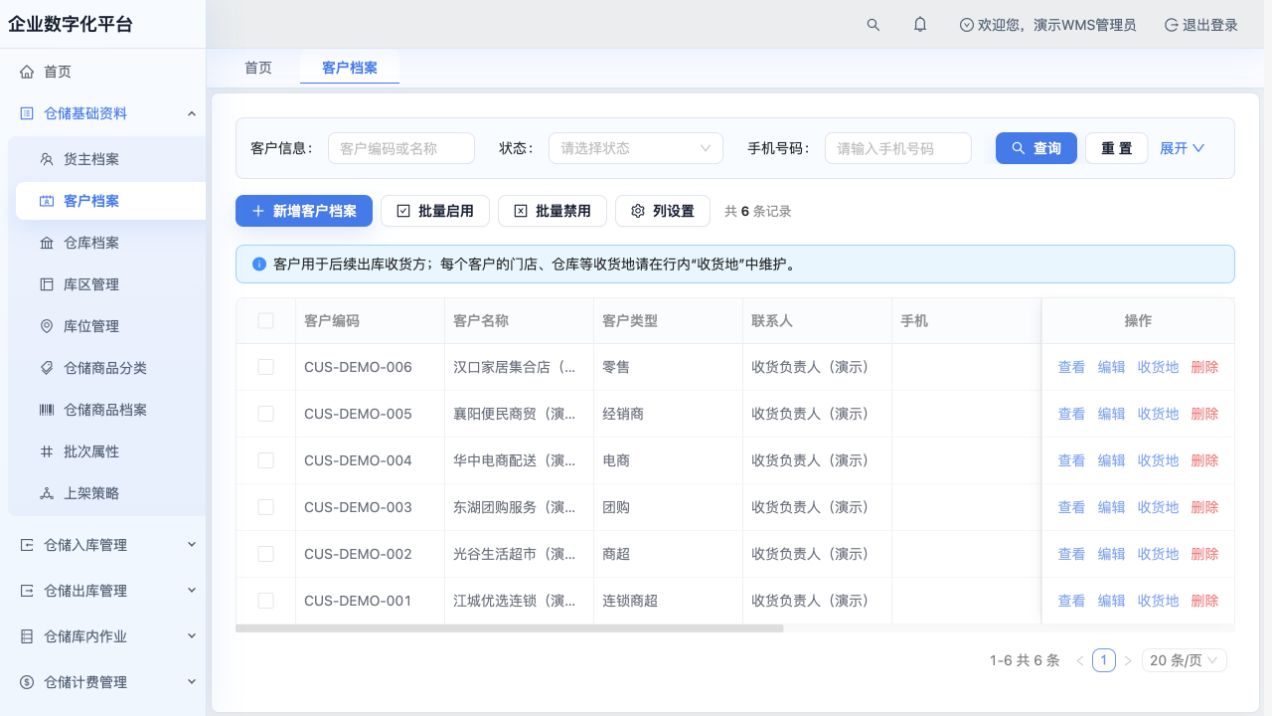1272x716 pixels.
Task: Expand more filters with 展开
Action: [x=1182, y=148]
